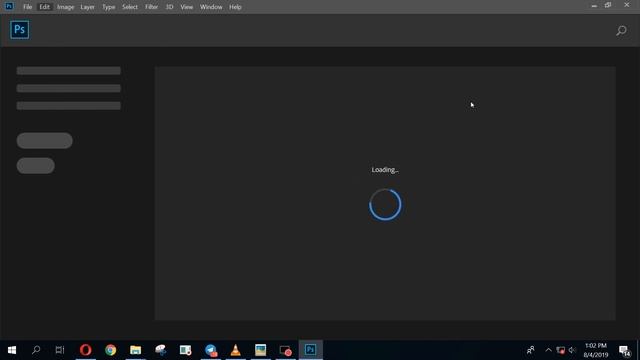
Task: Click the small Ps icon in title bar
Action: click(9, 6)
